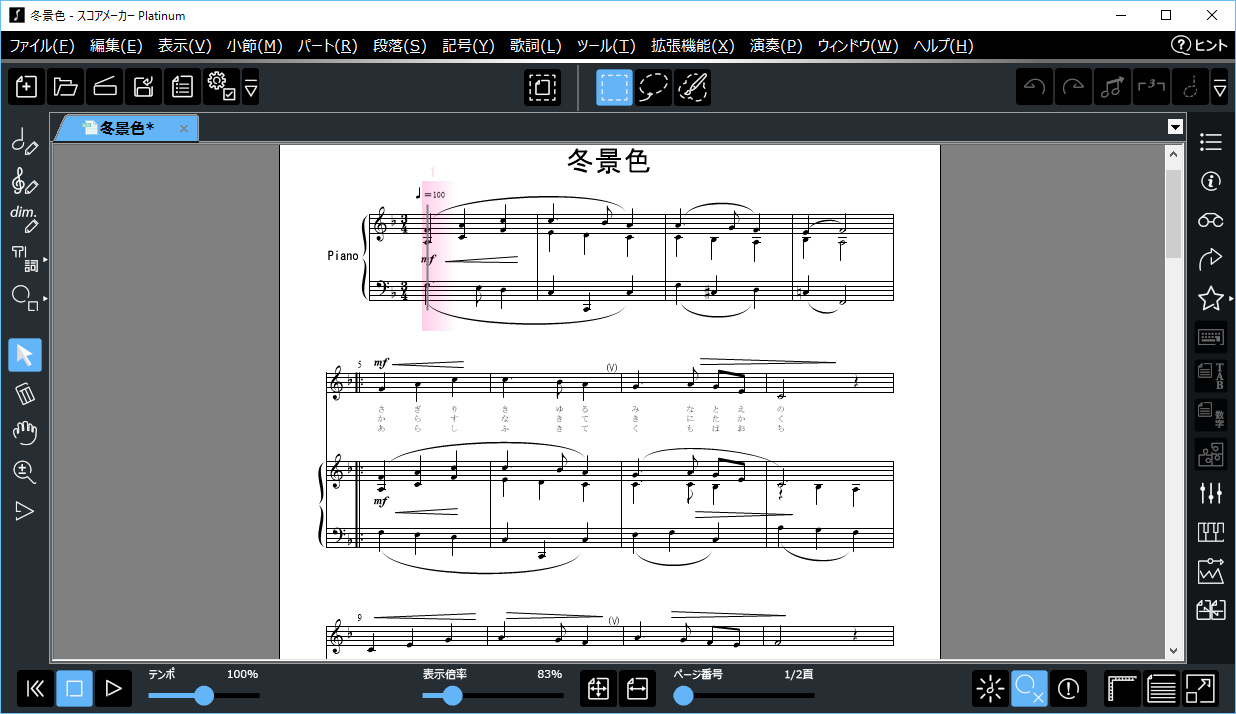The width and height of the screenshot is (1236, 714).
Task: Click the ヒント help button
Action: pos(1199,46)
